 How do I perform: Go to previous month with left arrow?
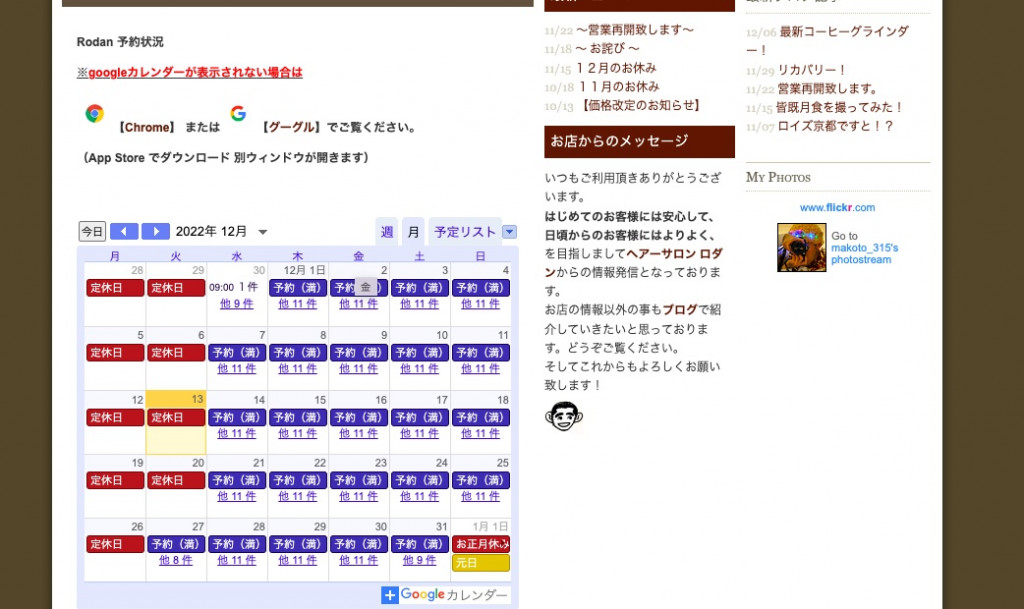[124, 231]
